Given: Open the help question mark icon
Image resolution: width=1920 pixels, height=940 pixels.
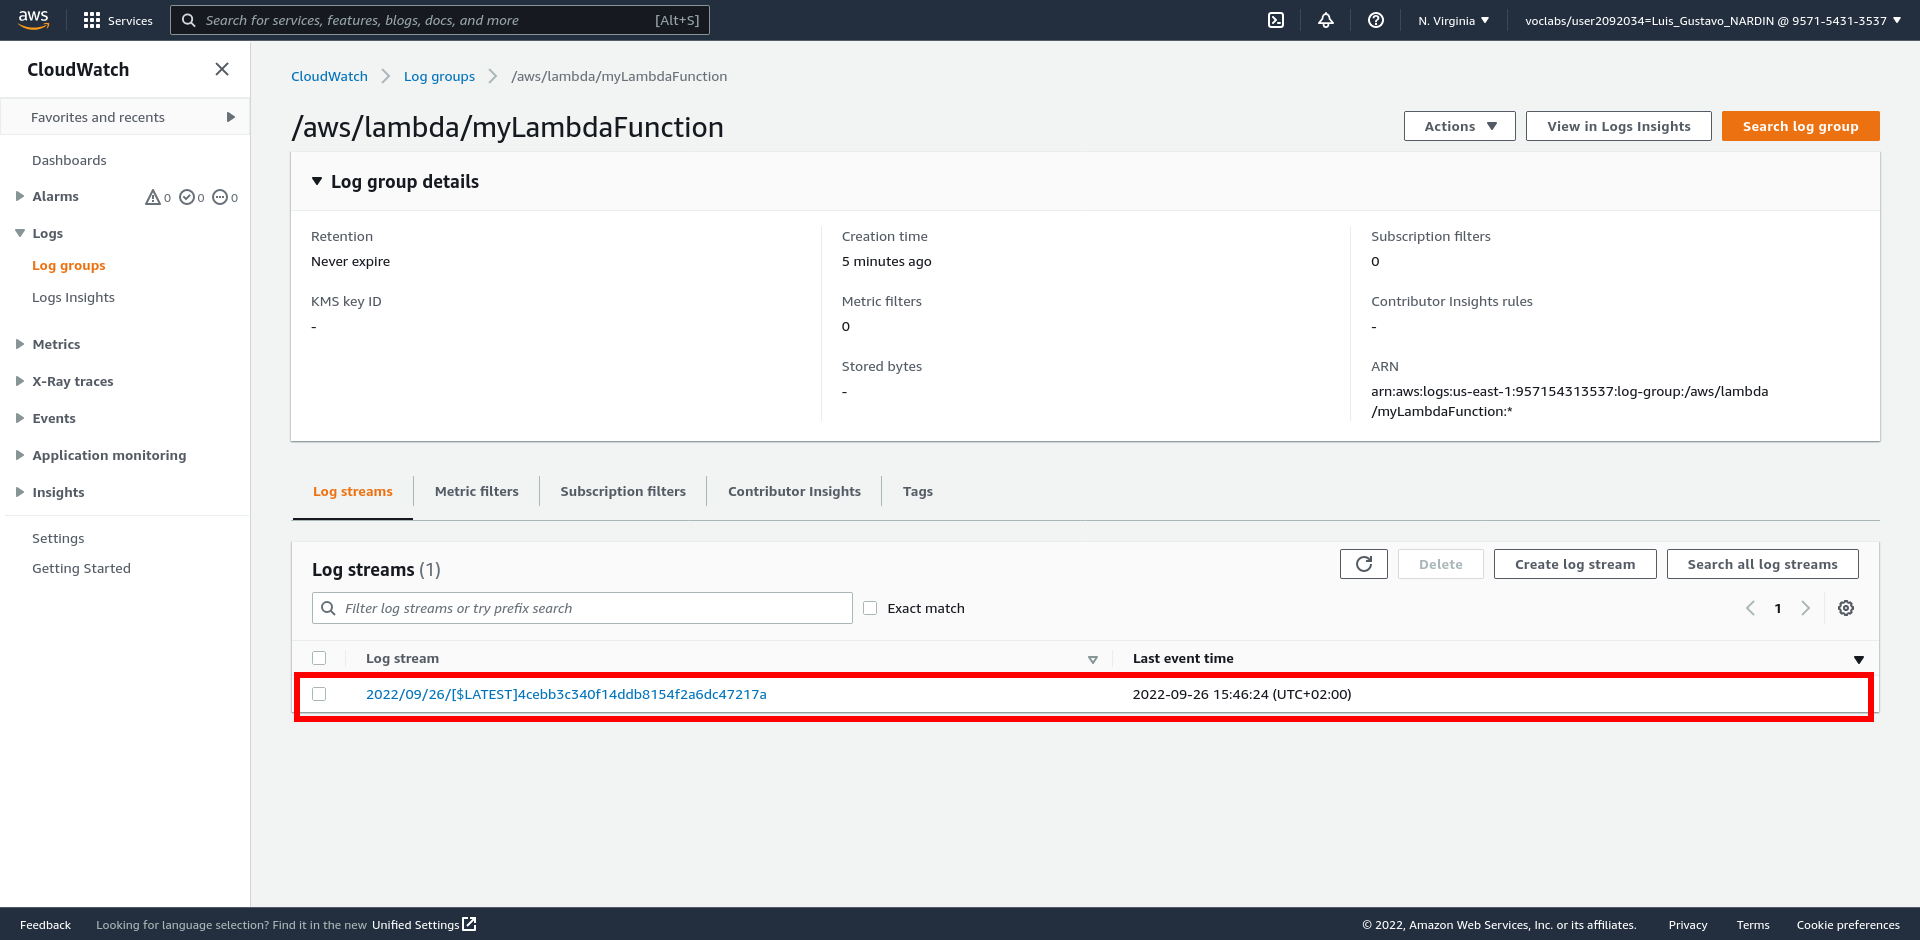Looking at the screenshot, I should pyautogui.click(x=1376, y=20).
